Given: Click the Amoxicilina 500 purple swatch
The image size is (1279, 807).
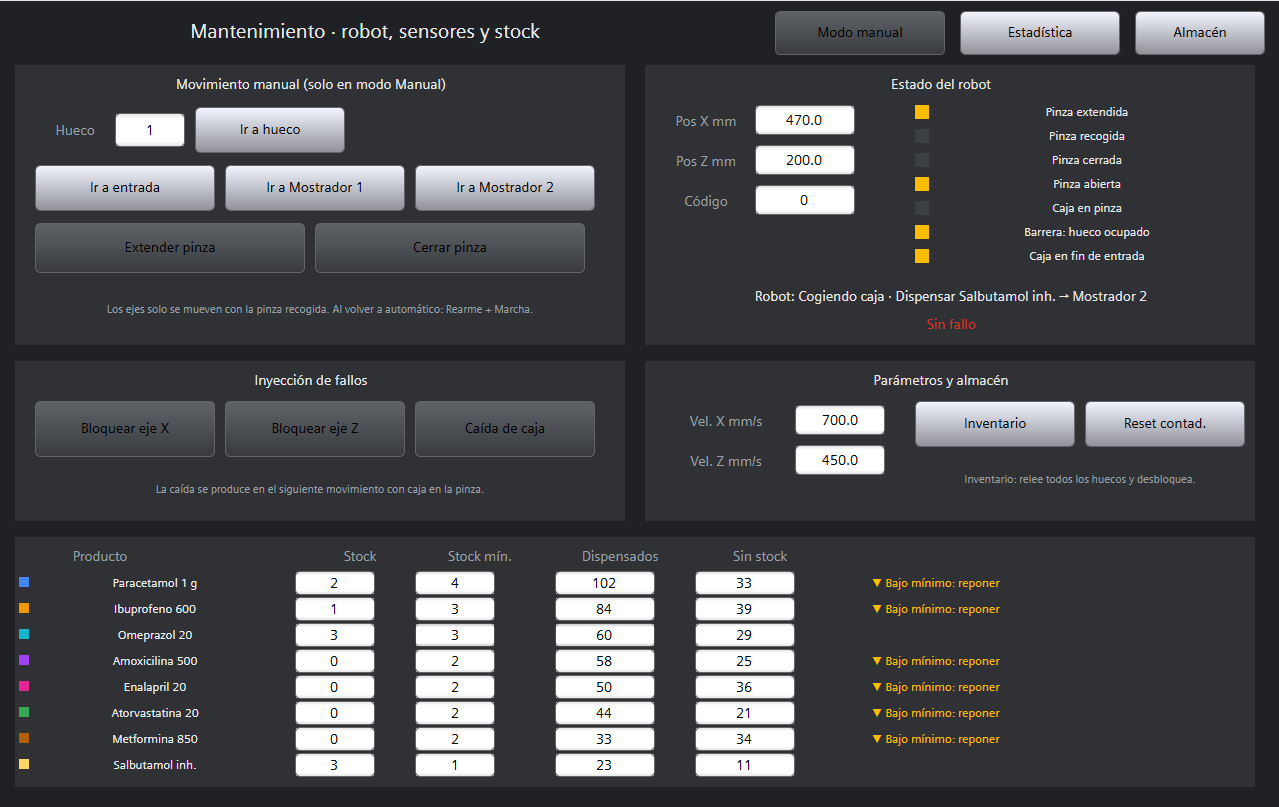Looking at the screenshot, I should tap(24, 660).
